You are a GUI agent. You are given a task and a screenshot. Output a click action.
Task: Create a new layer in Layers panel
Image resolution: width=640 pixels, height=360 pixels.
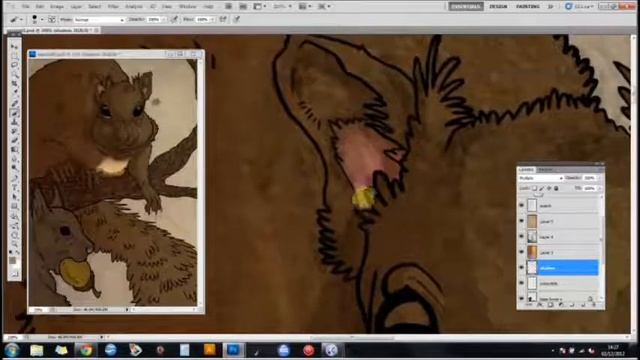point(583,305)
